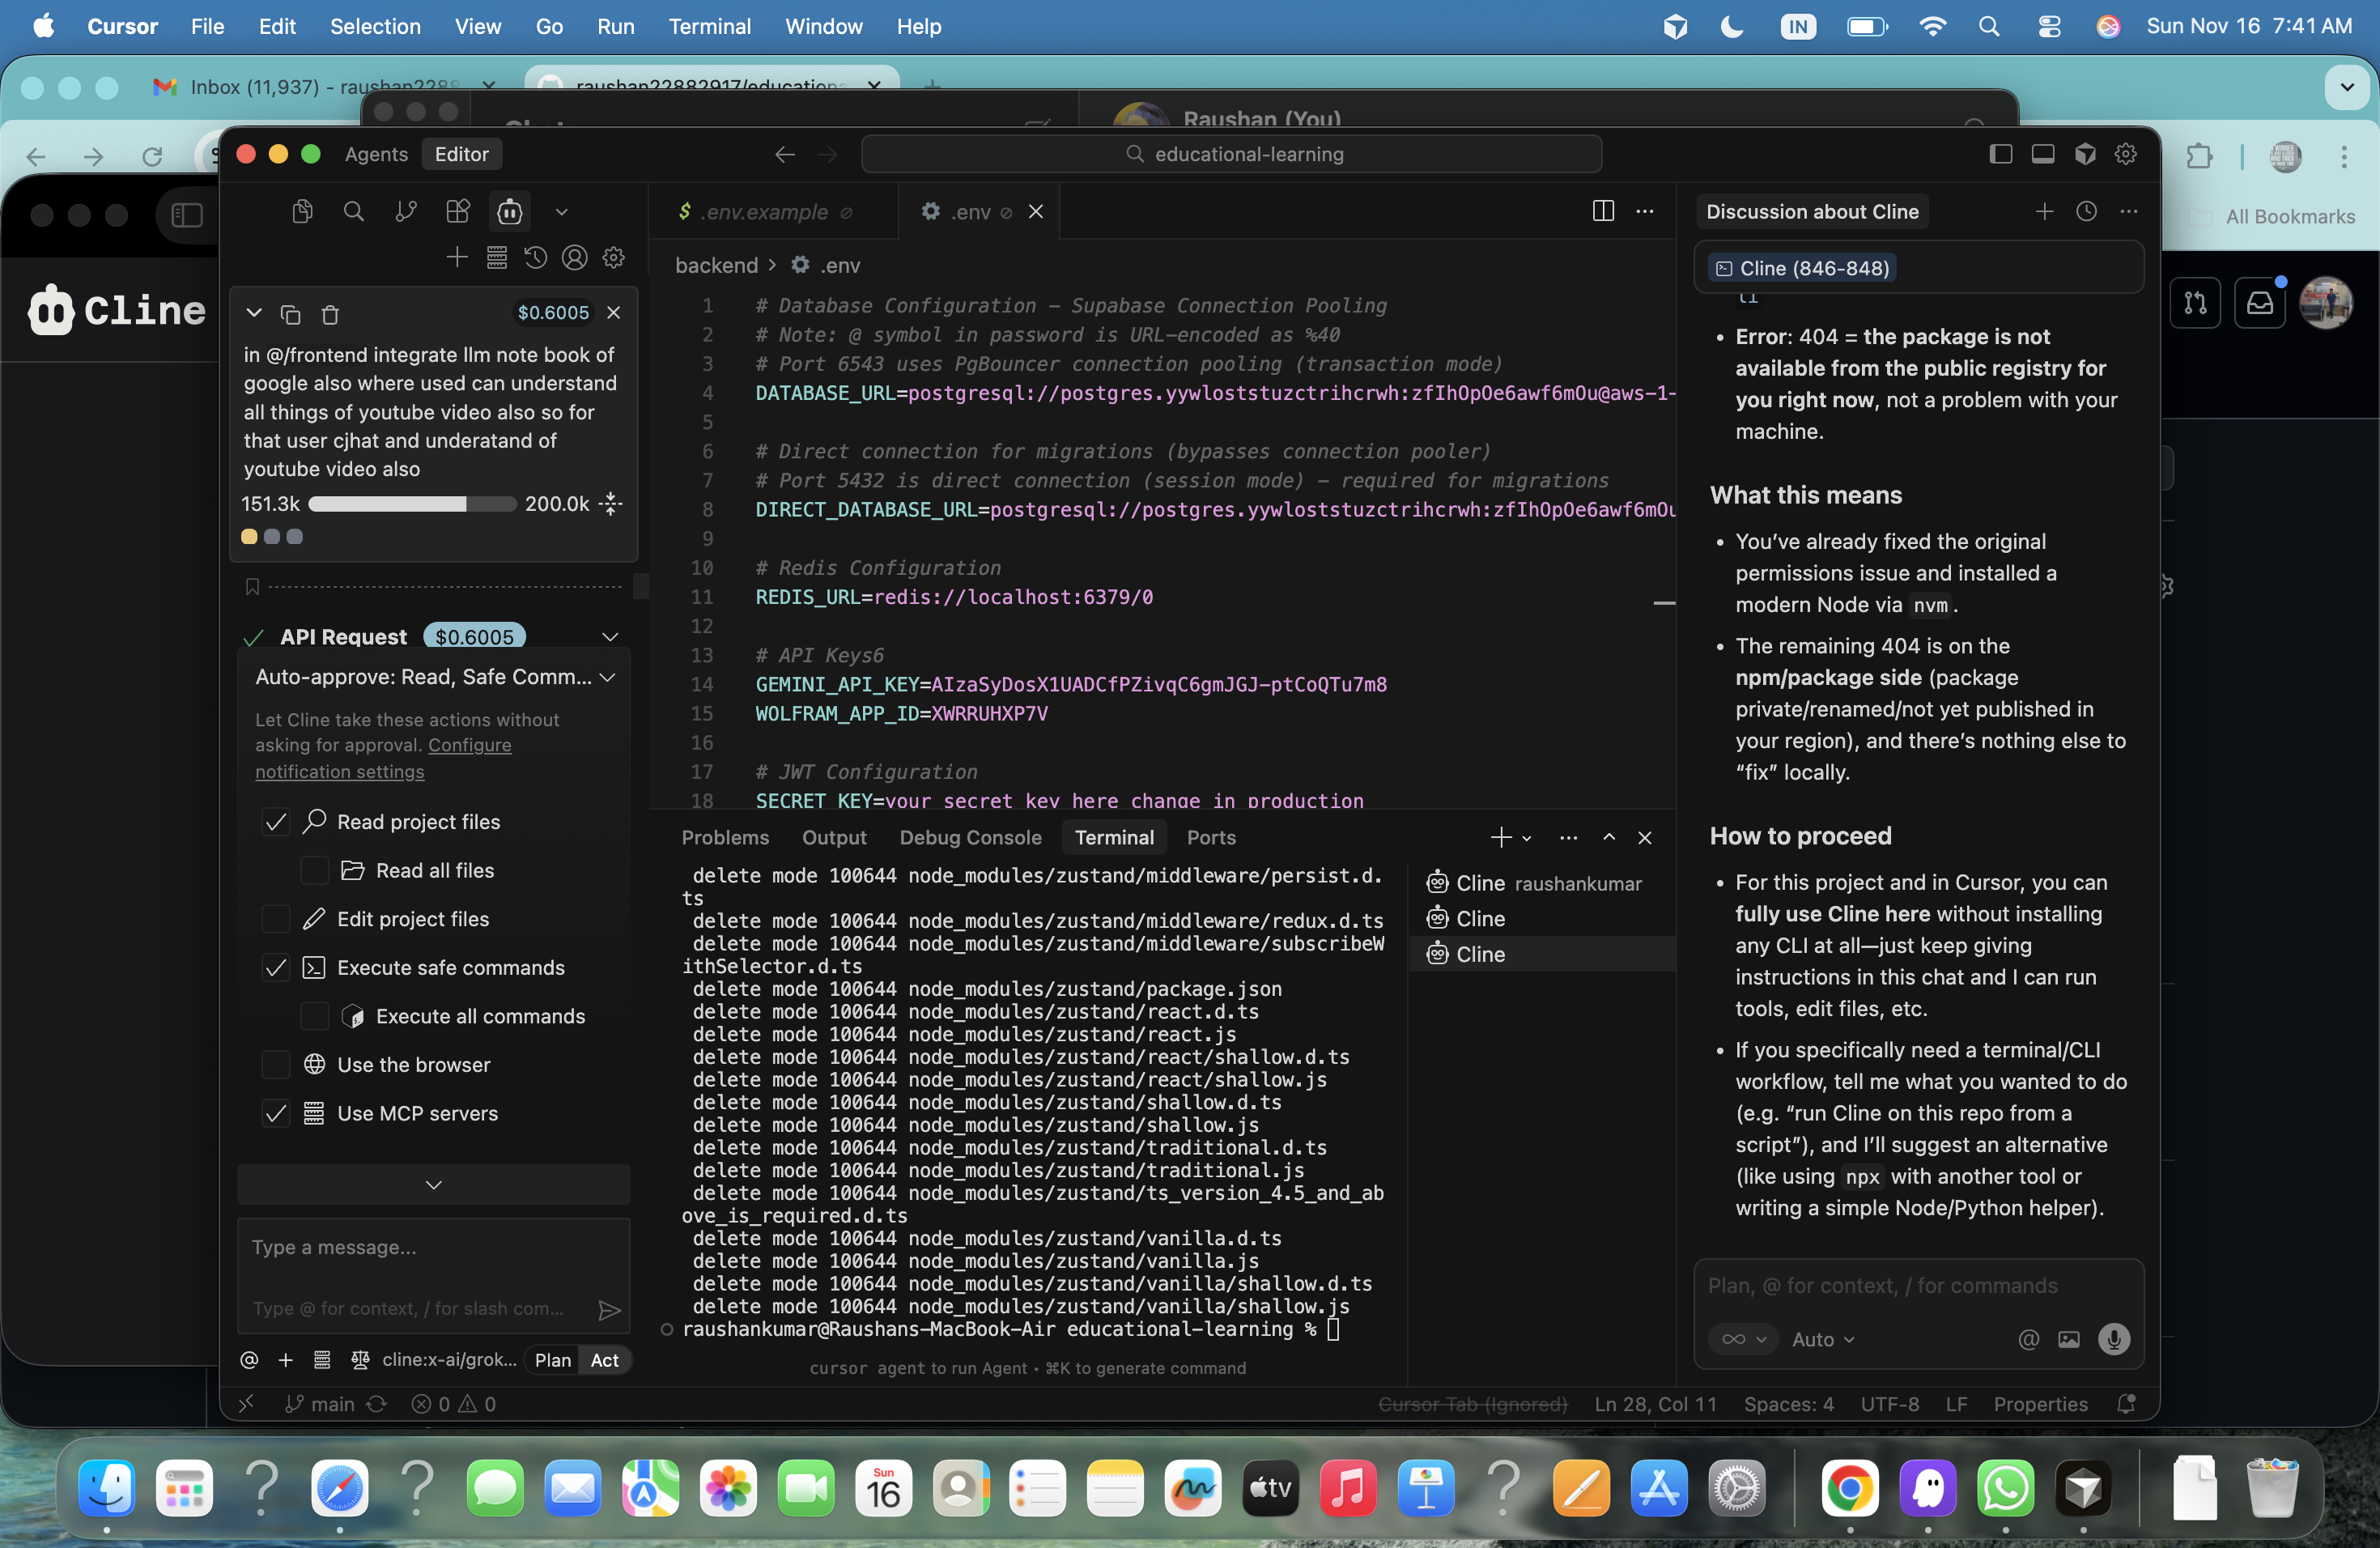Open Configure notification settings link
This screenshot has height=1548, width=2380.
click(x=469, y=746)
